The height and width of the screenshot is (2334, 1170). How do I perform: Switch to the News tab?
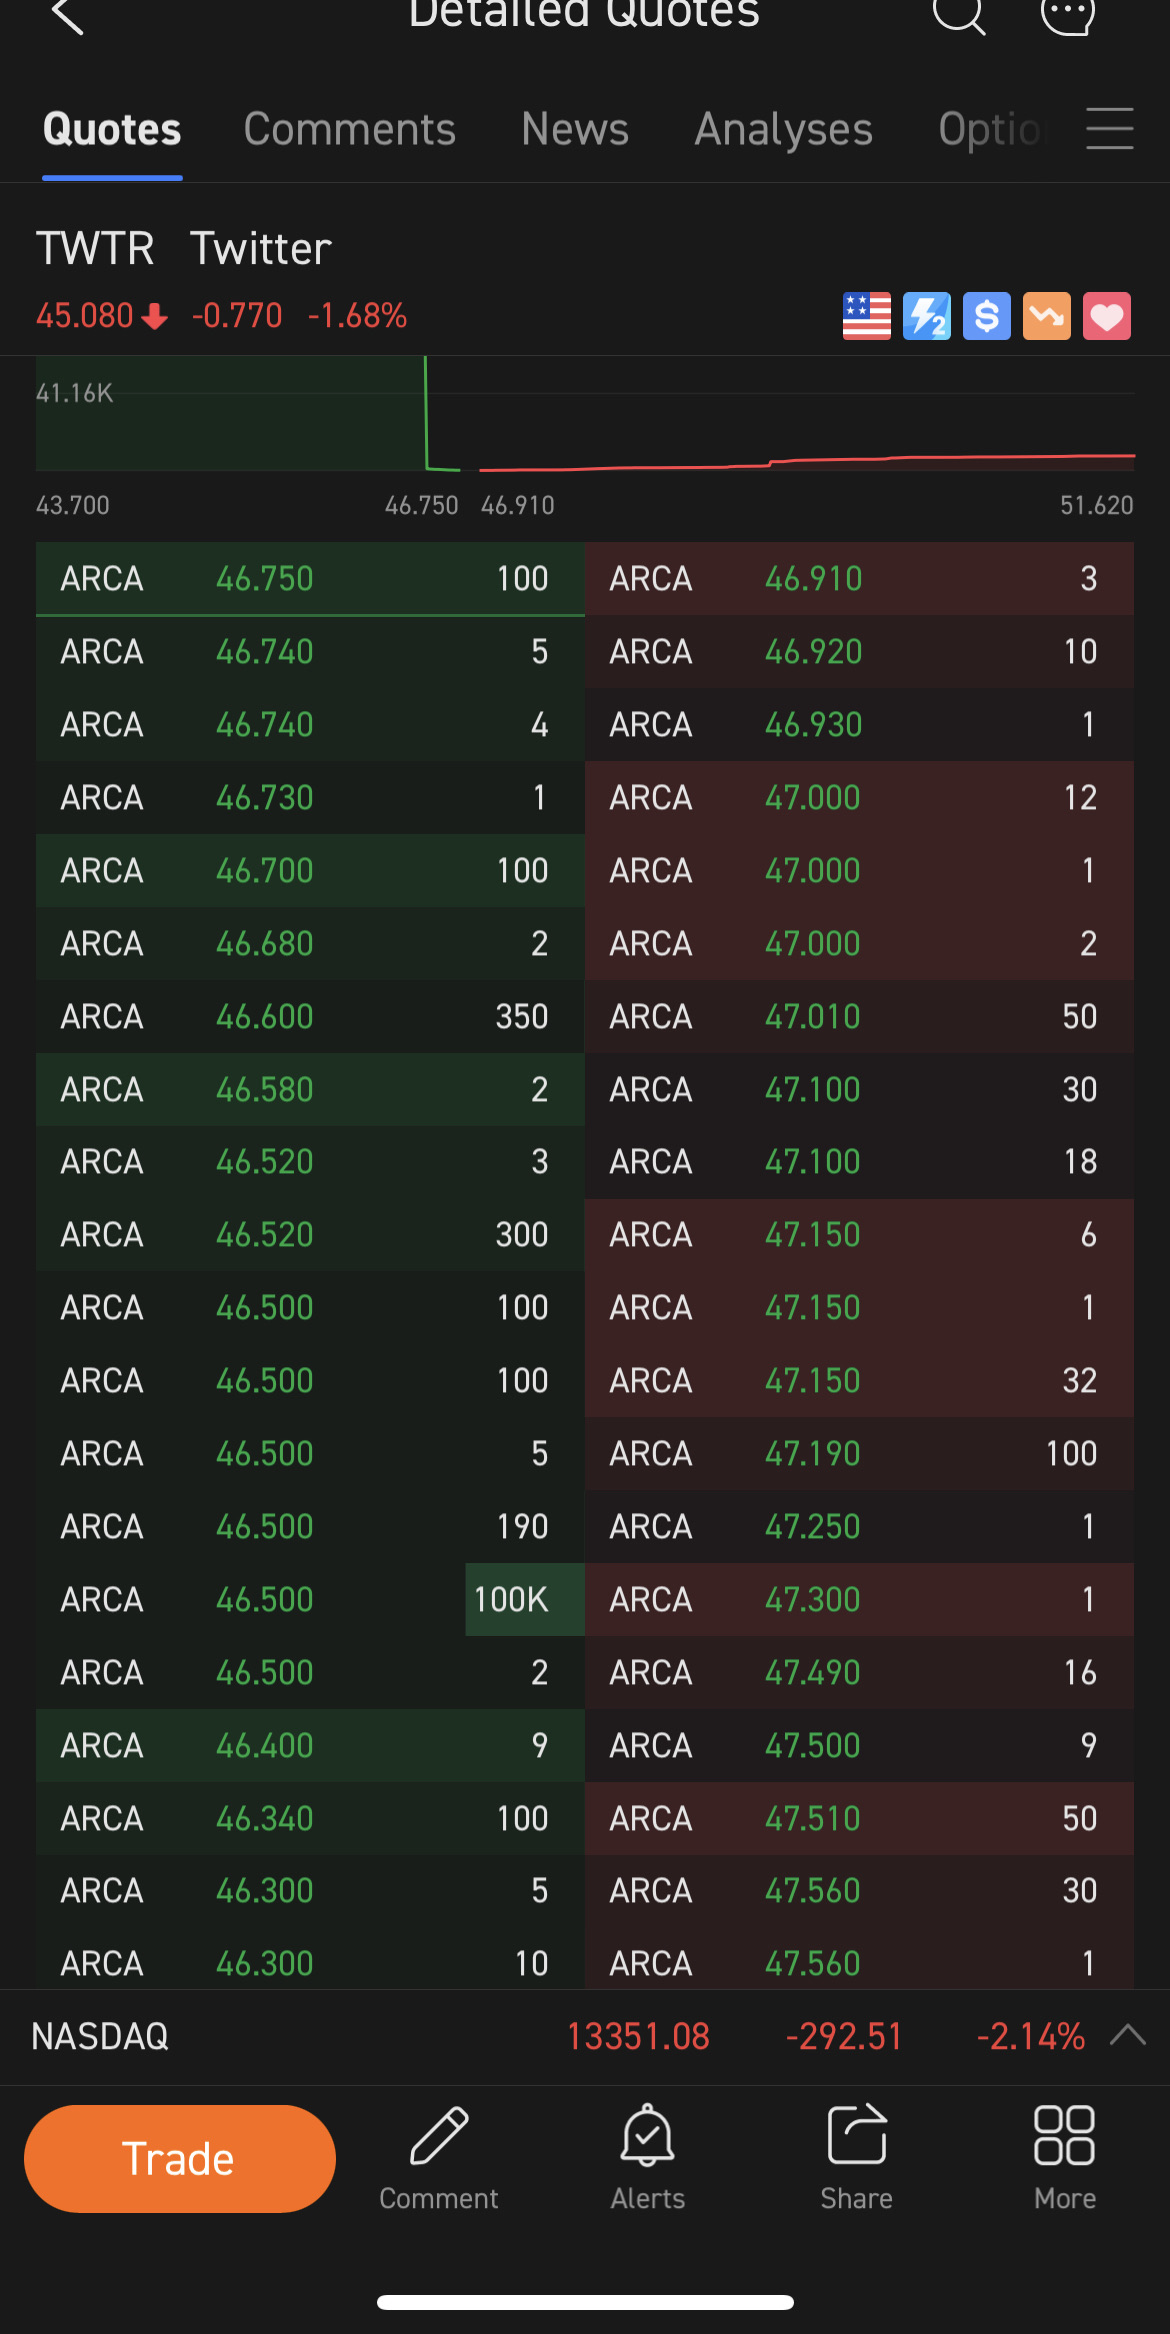pyautogui.click(x=575, y=129)
